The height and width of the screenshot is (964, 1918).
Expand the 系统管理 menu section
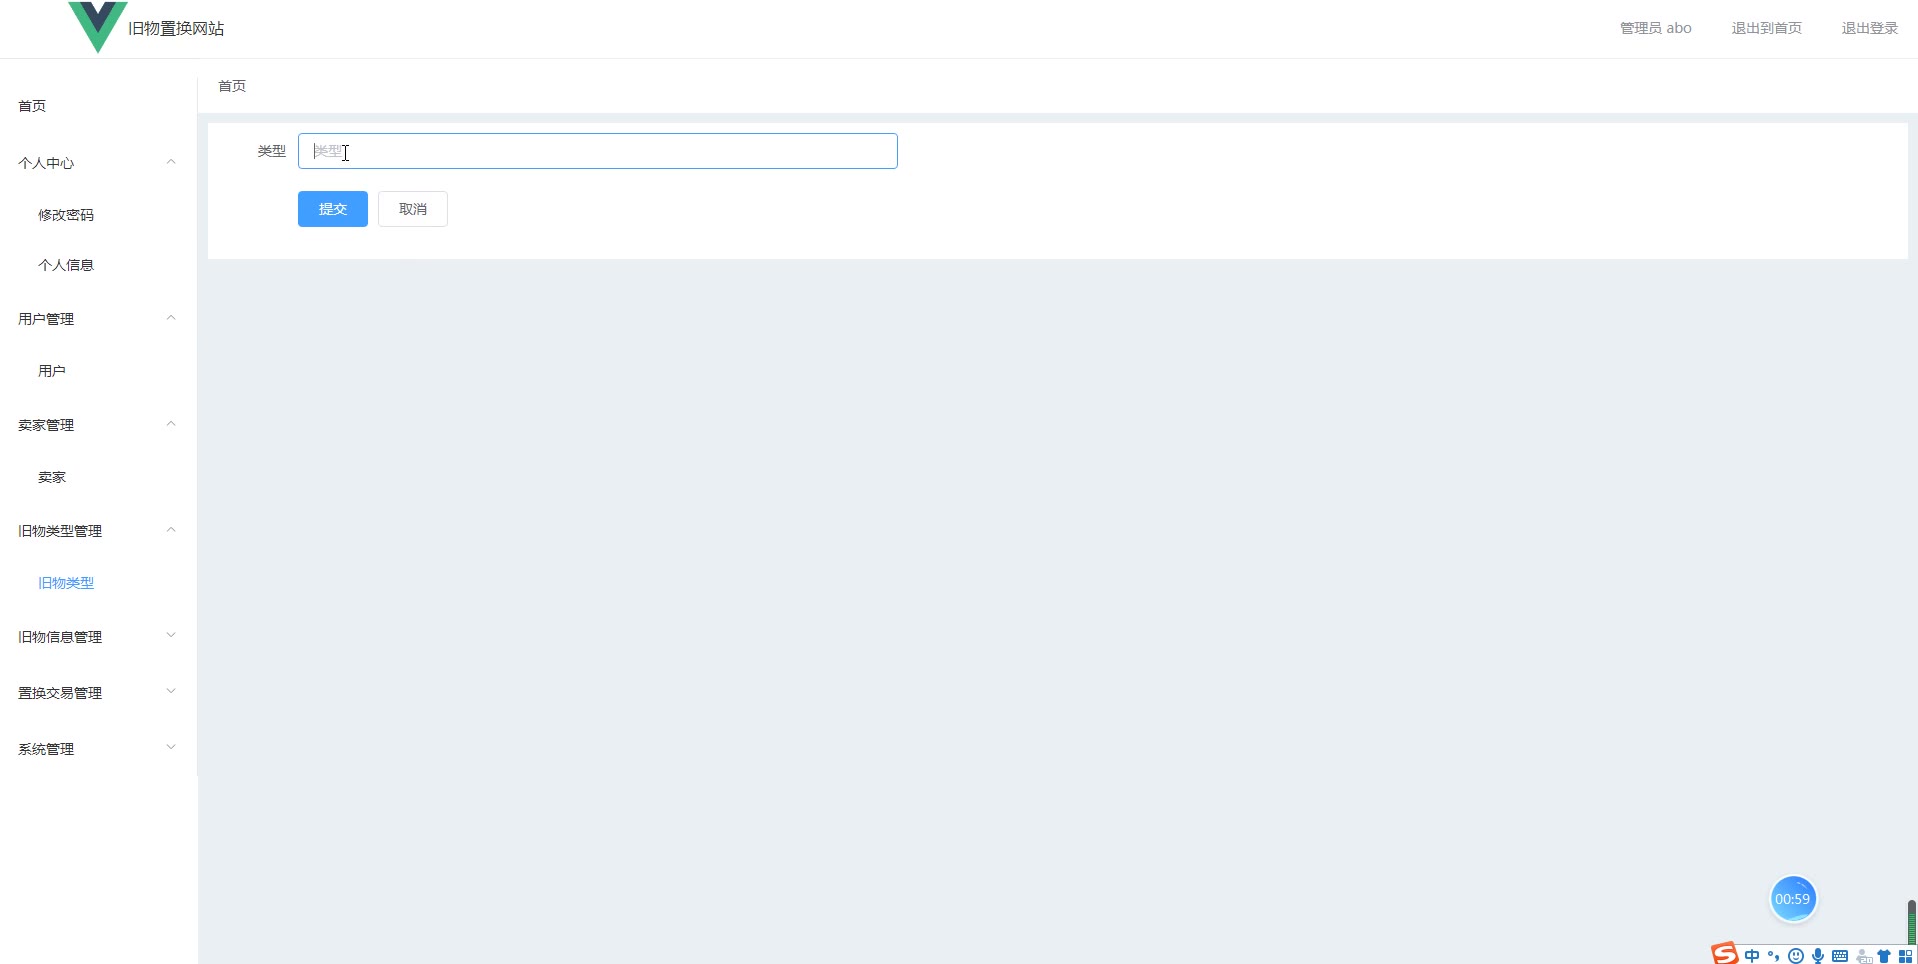click(98, 749)
